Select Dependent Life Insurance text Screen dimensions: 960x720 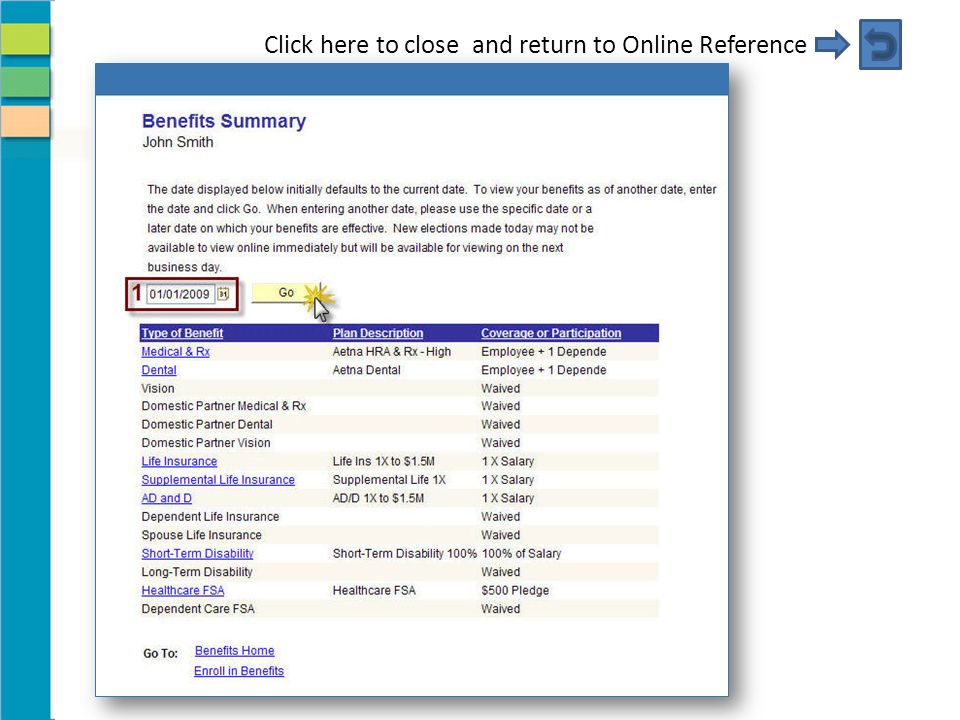(x=210, y=516)
